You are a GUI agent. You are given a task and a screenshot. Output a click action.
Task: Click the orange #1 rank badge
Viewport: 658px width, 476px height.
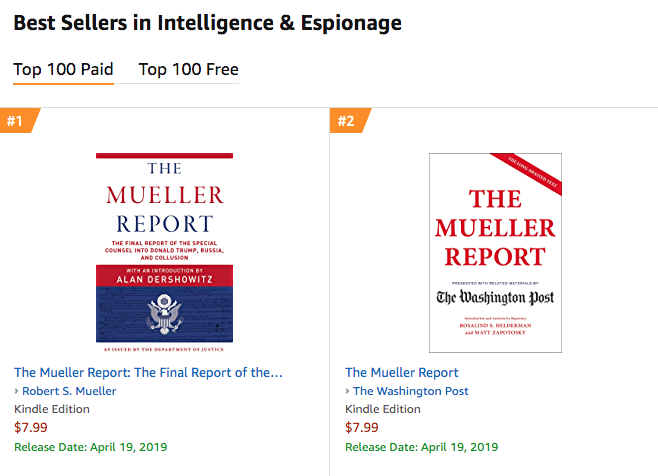(x=18, y=121)
